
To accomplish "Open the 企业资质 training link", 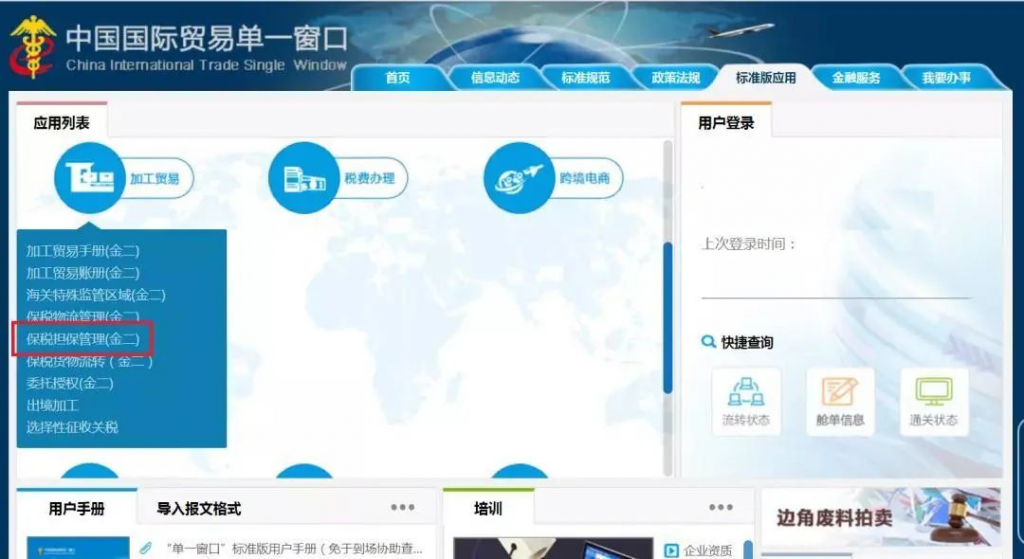I will coord(708,551).
